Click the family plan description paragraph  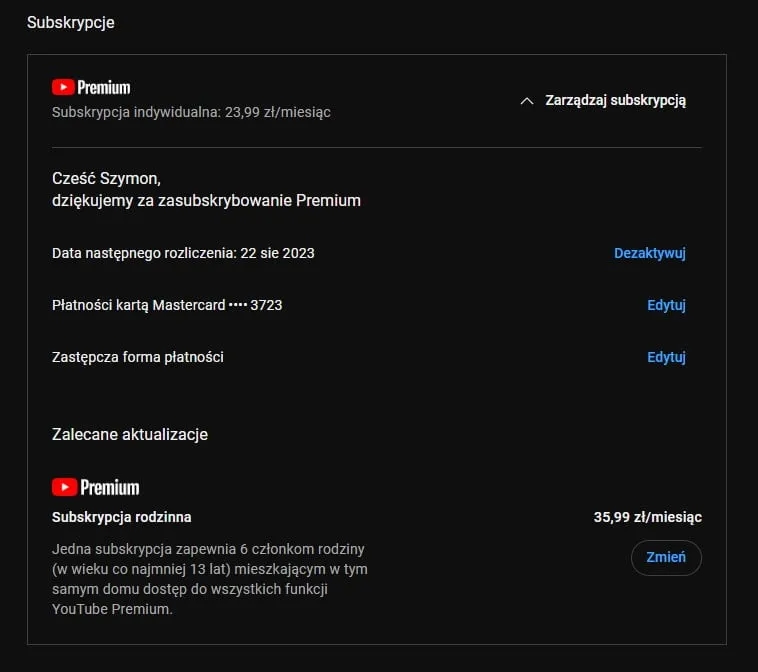[210, 579]
